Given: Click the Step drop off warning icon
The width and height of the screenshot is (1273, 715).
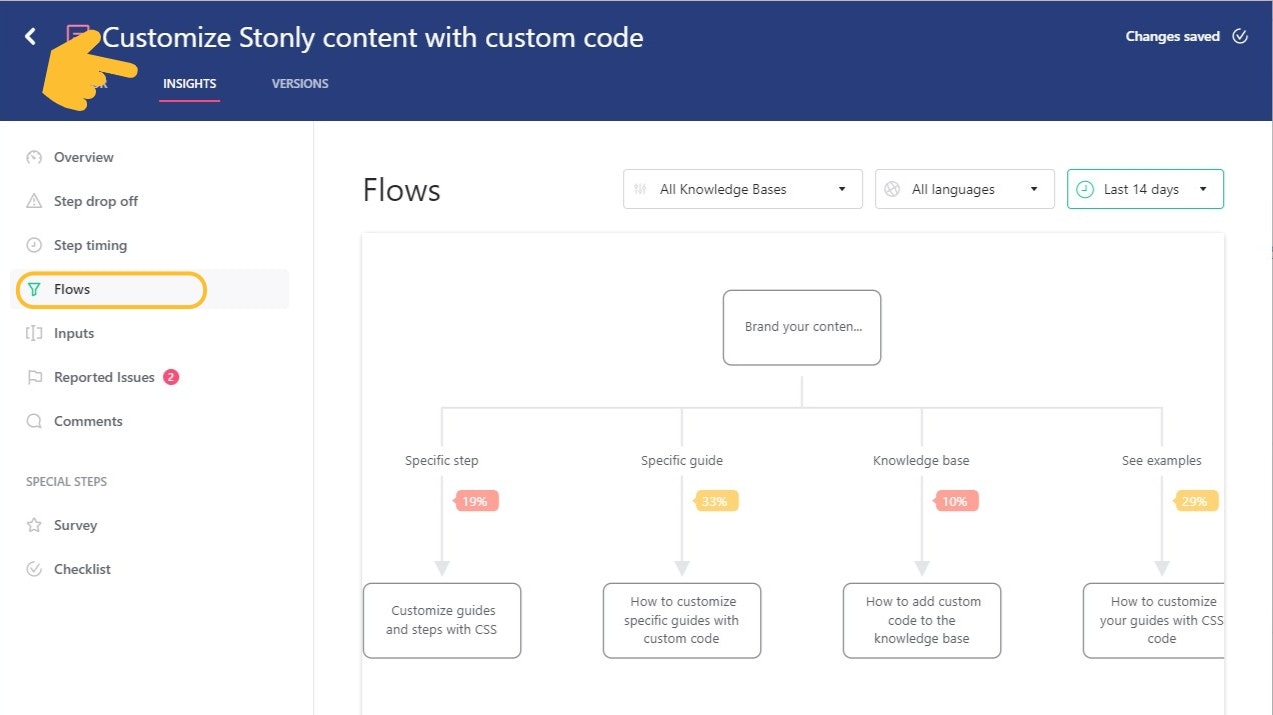Looking at the screenshot, I should coord(34,201).
